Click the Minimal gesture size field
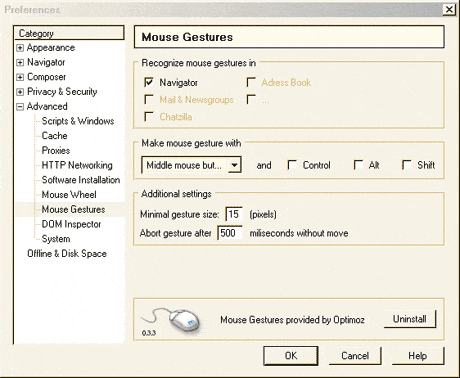The height and width of the screenshot is (378, 460). (x=234, y=214)
